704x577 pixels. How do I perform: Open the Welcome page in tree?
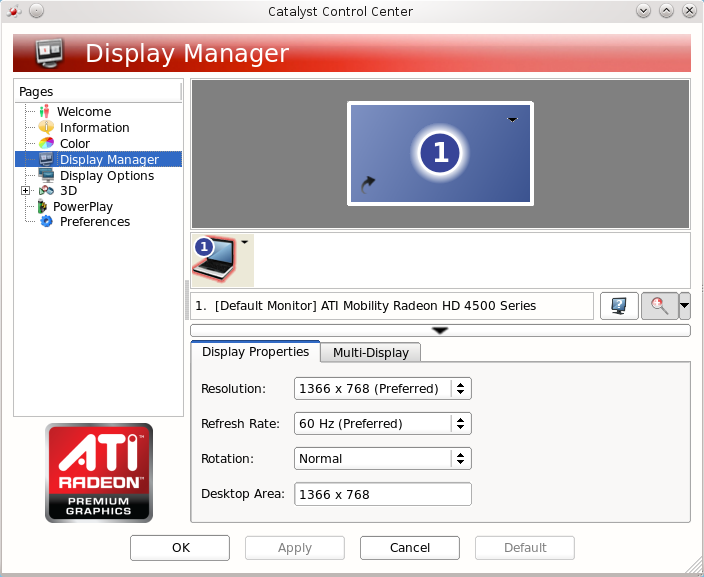coord(83,112)
